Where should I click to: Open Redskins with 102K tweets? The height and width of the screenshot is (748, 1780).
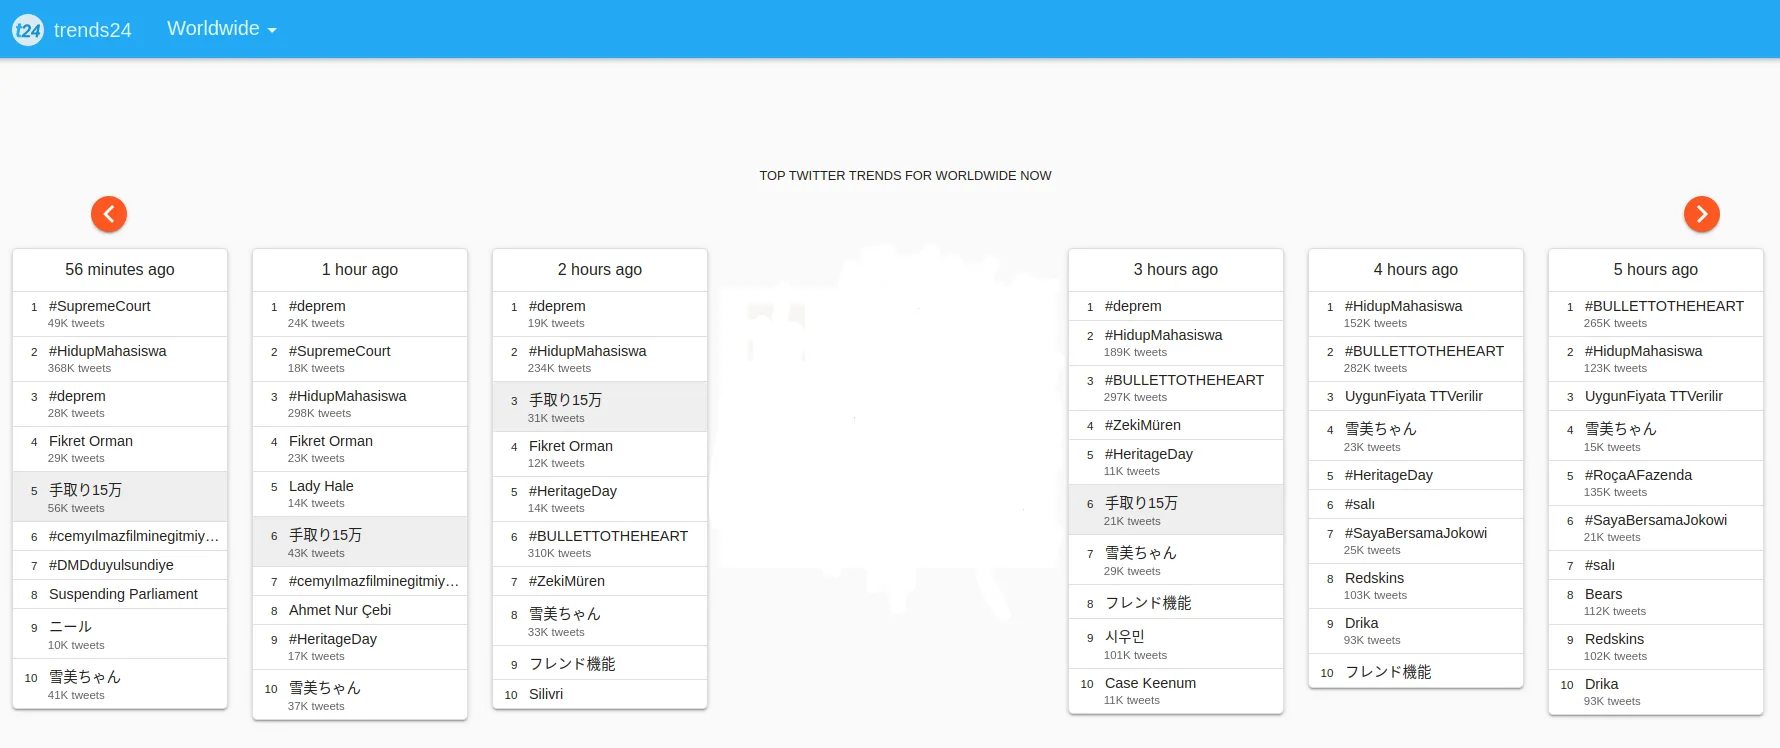point(1614,639)
